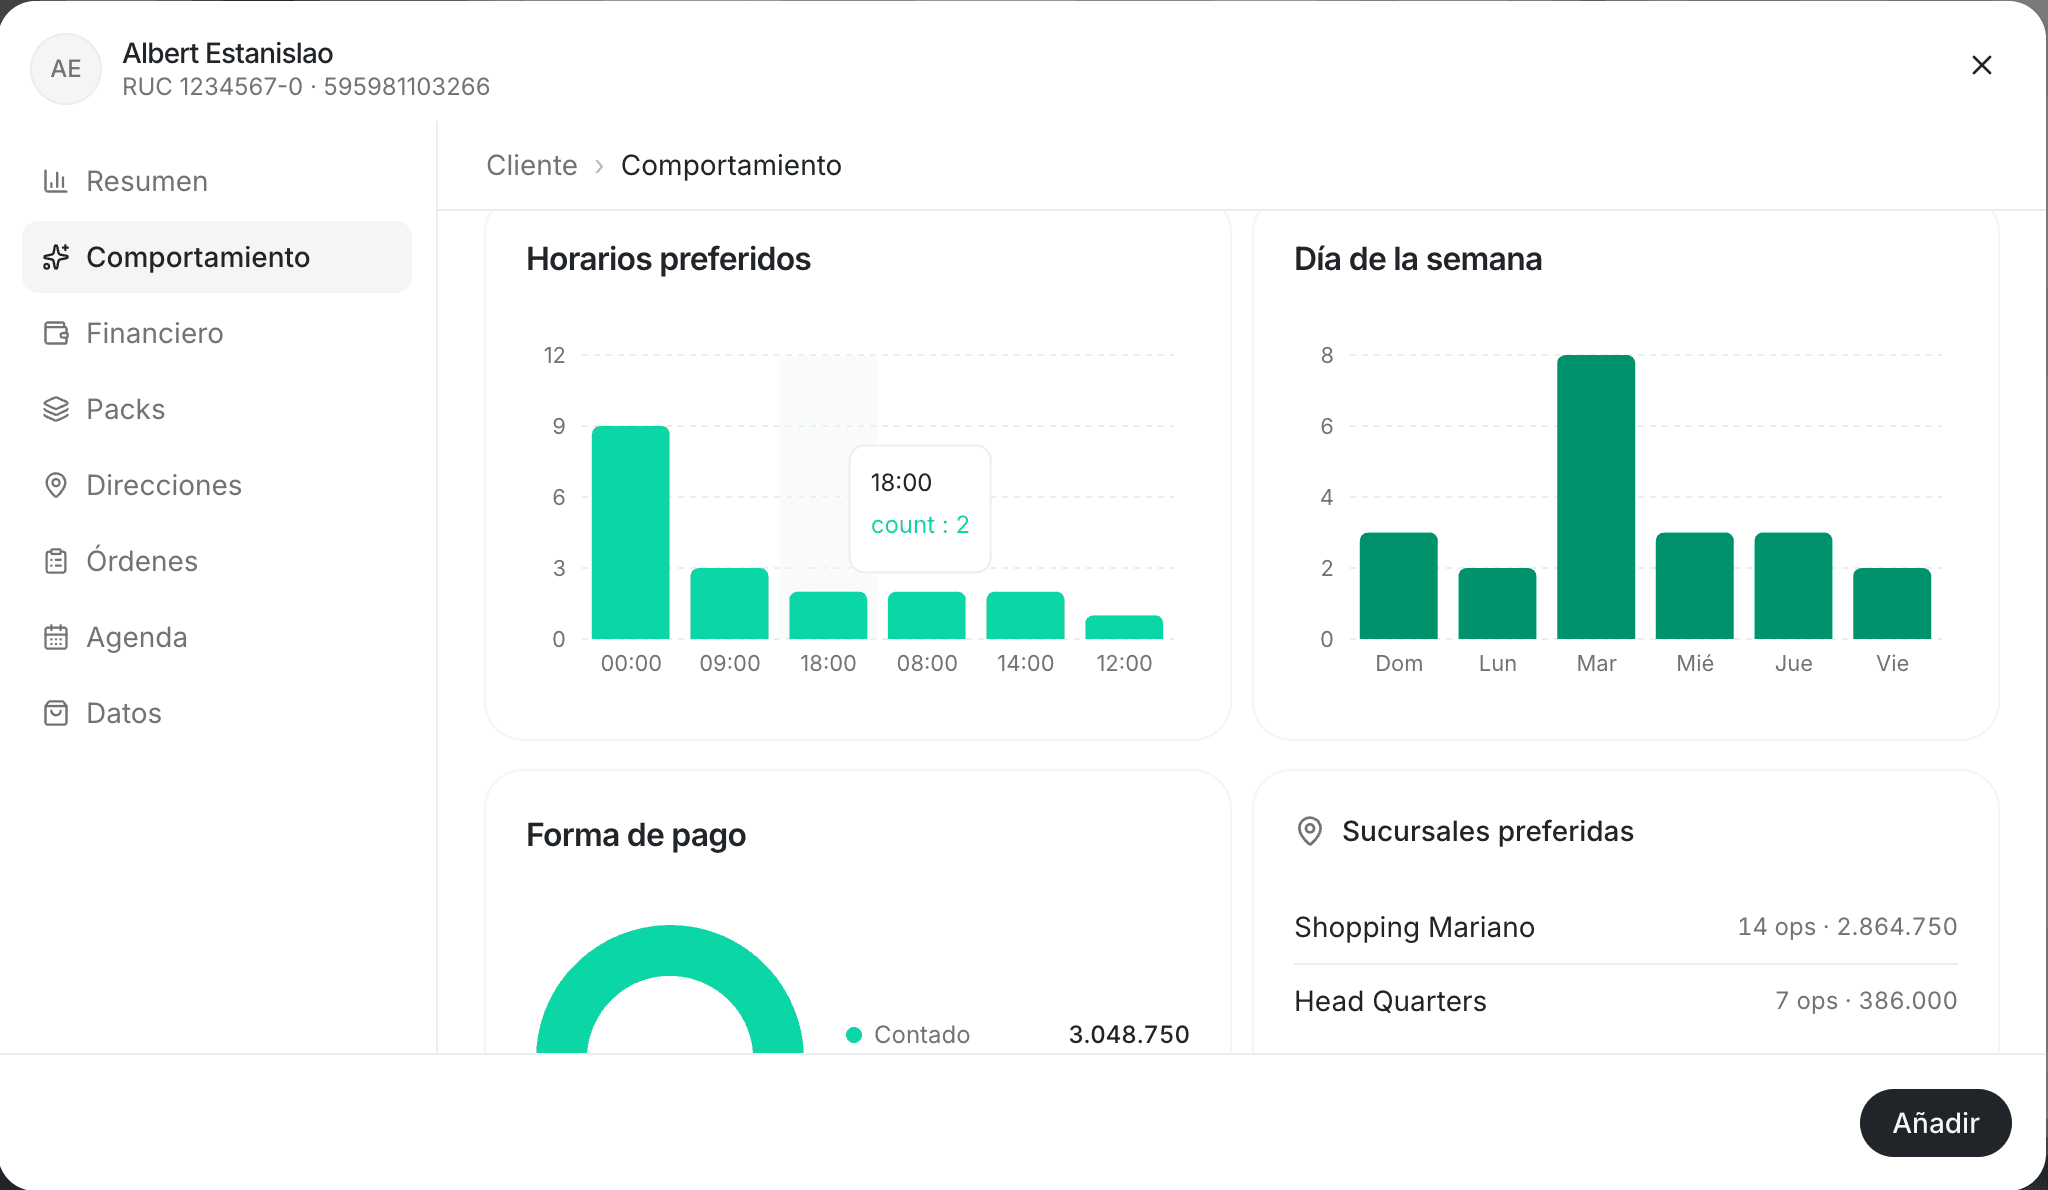Click the Datos shopping bag icon
This screenshot has height=1190, width=2048.
coord(56,713)
